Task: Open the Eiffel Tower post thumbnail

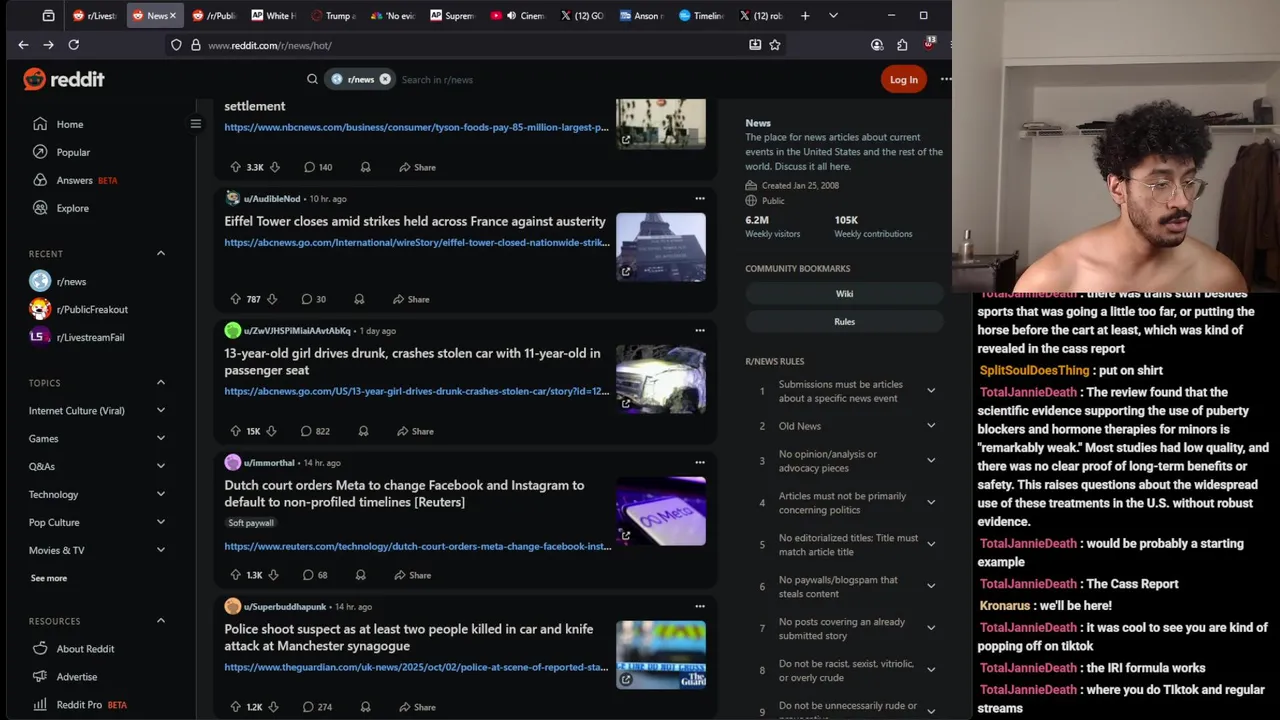Action: pyautogui.click(x=661, y=247)
